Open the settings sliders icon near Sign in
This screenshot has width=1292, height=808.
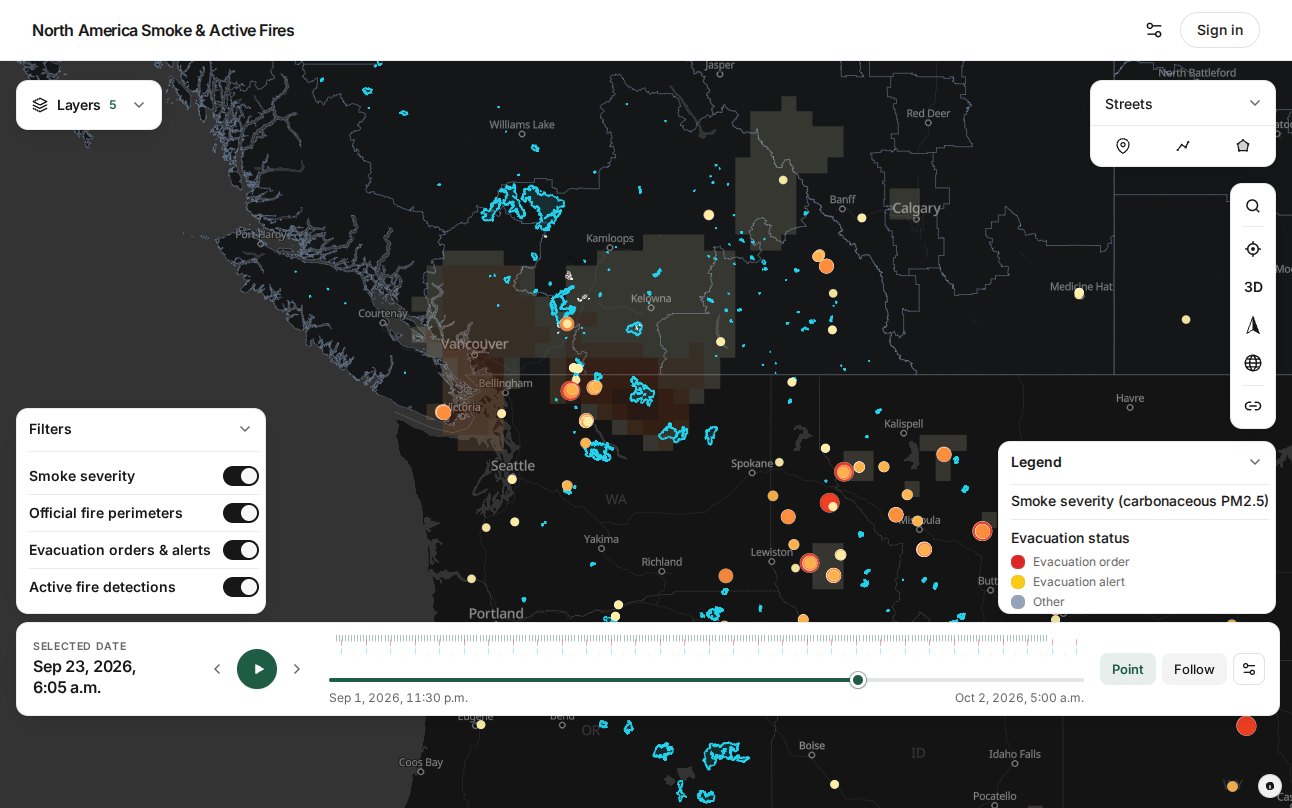tap(1154, 30)
